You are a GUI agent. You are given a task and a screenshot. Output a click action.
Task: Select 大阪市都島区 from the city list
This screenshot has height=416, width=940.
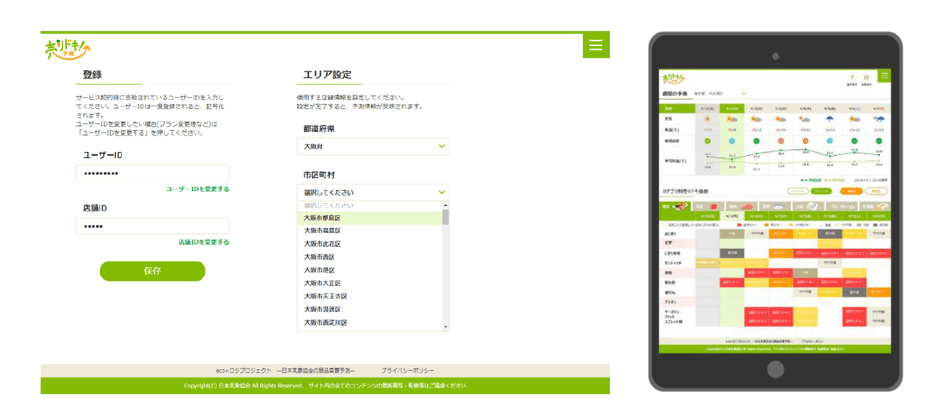(x=322, y=217)
